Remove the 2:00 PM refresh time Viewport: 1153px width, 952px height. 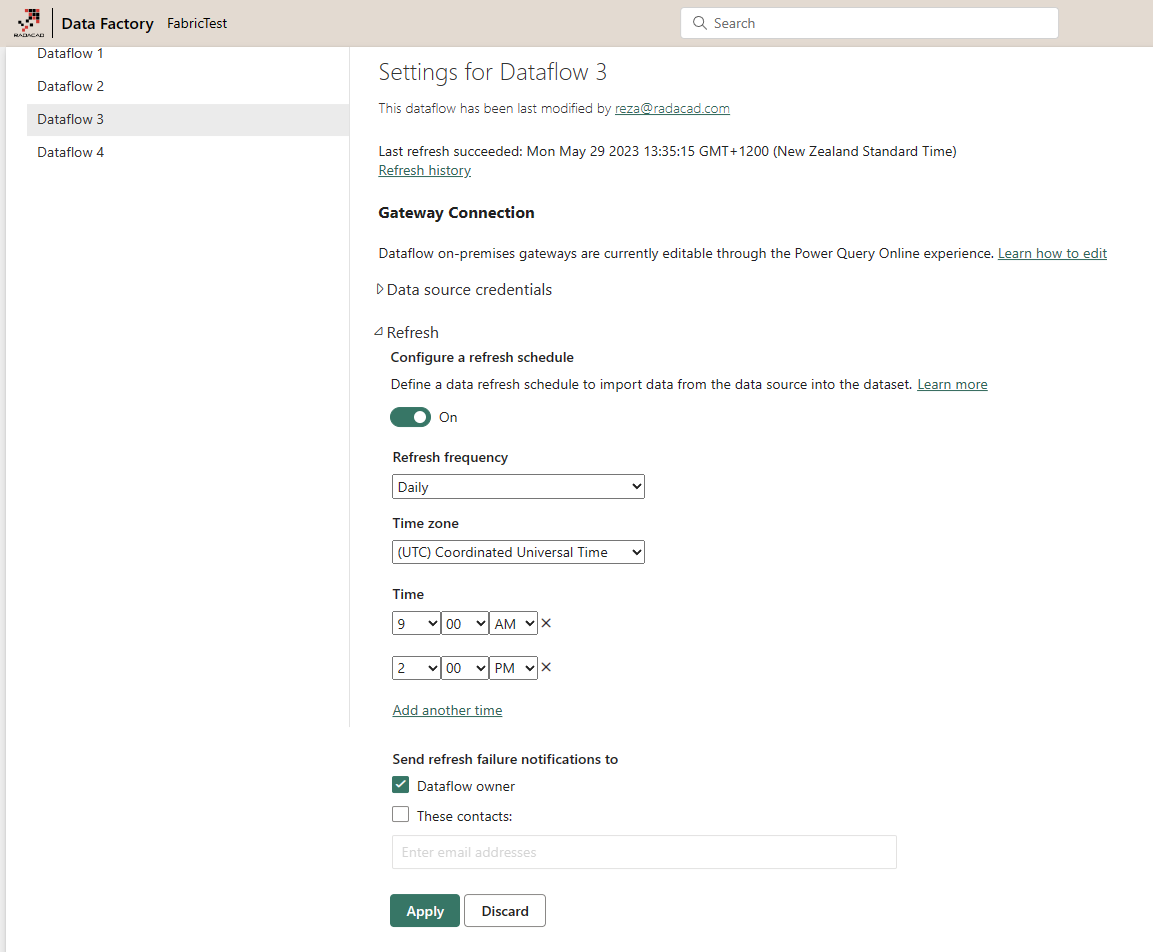(546, 667)
